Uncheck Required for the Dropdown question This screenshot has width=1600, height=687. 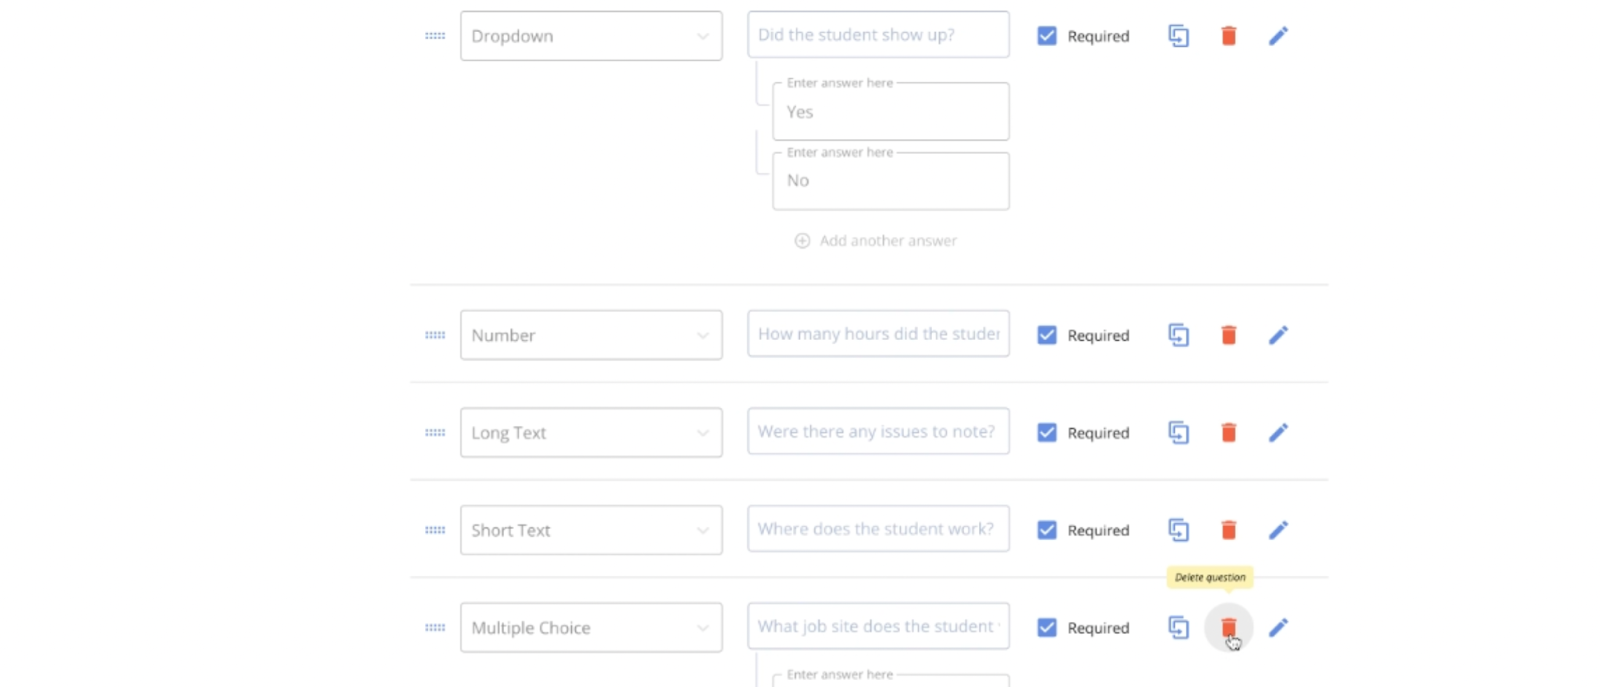click(x=1047, y=36)
